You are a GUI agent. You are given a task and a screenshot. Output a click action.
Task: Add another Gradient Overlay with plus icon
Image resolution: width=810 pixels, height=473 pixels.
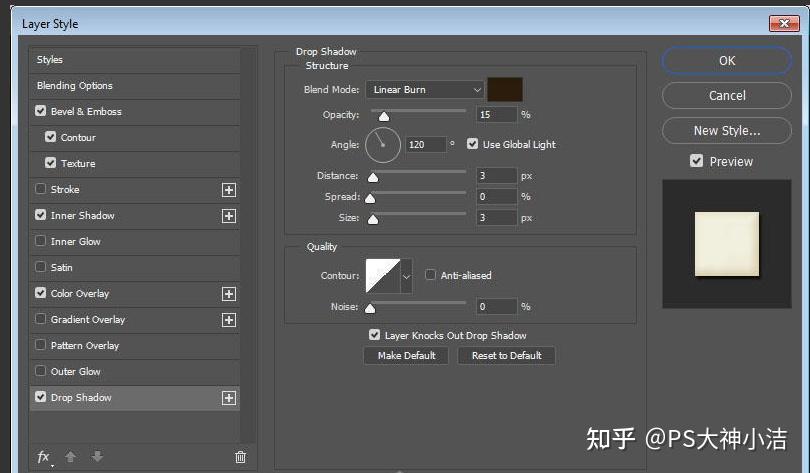pyautogui.click(x=229, y=320)
